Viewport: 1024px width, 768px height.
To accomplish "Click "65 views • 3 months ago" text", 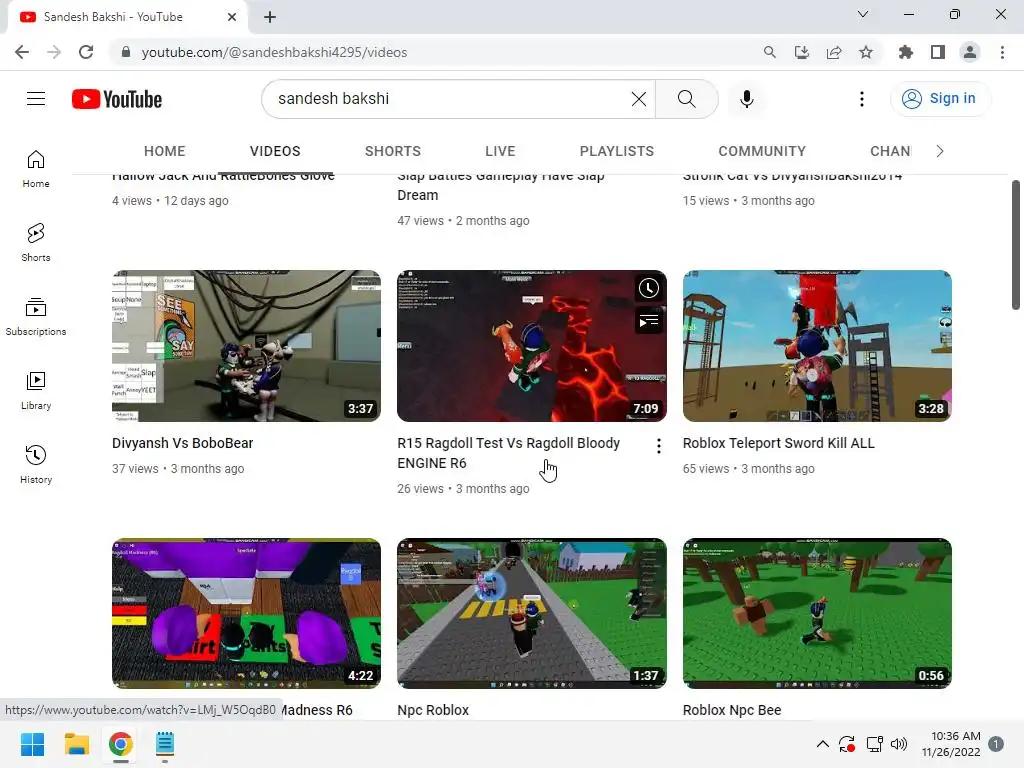I will (x=748, y=469).
